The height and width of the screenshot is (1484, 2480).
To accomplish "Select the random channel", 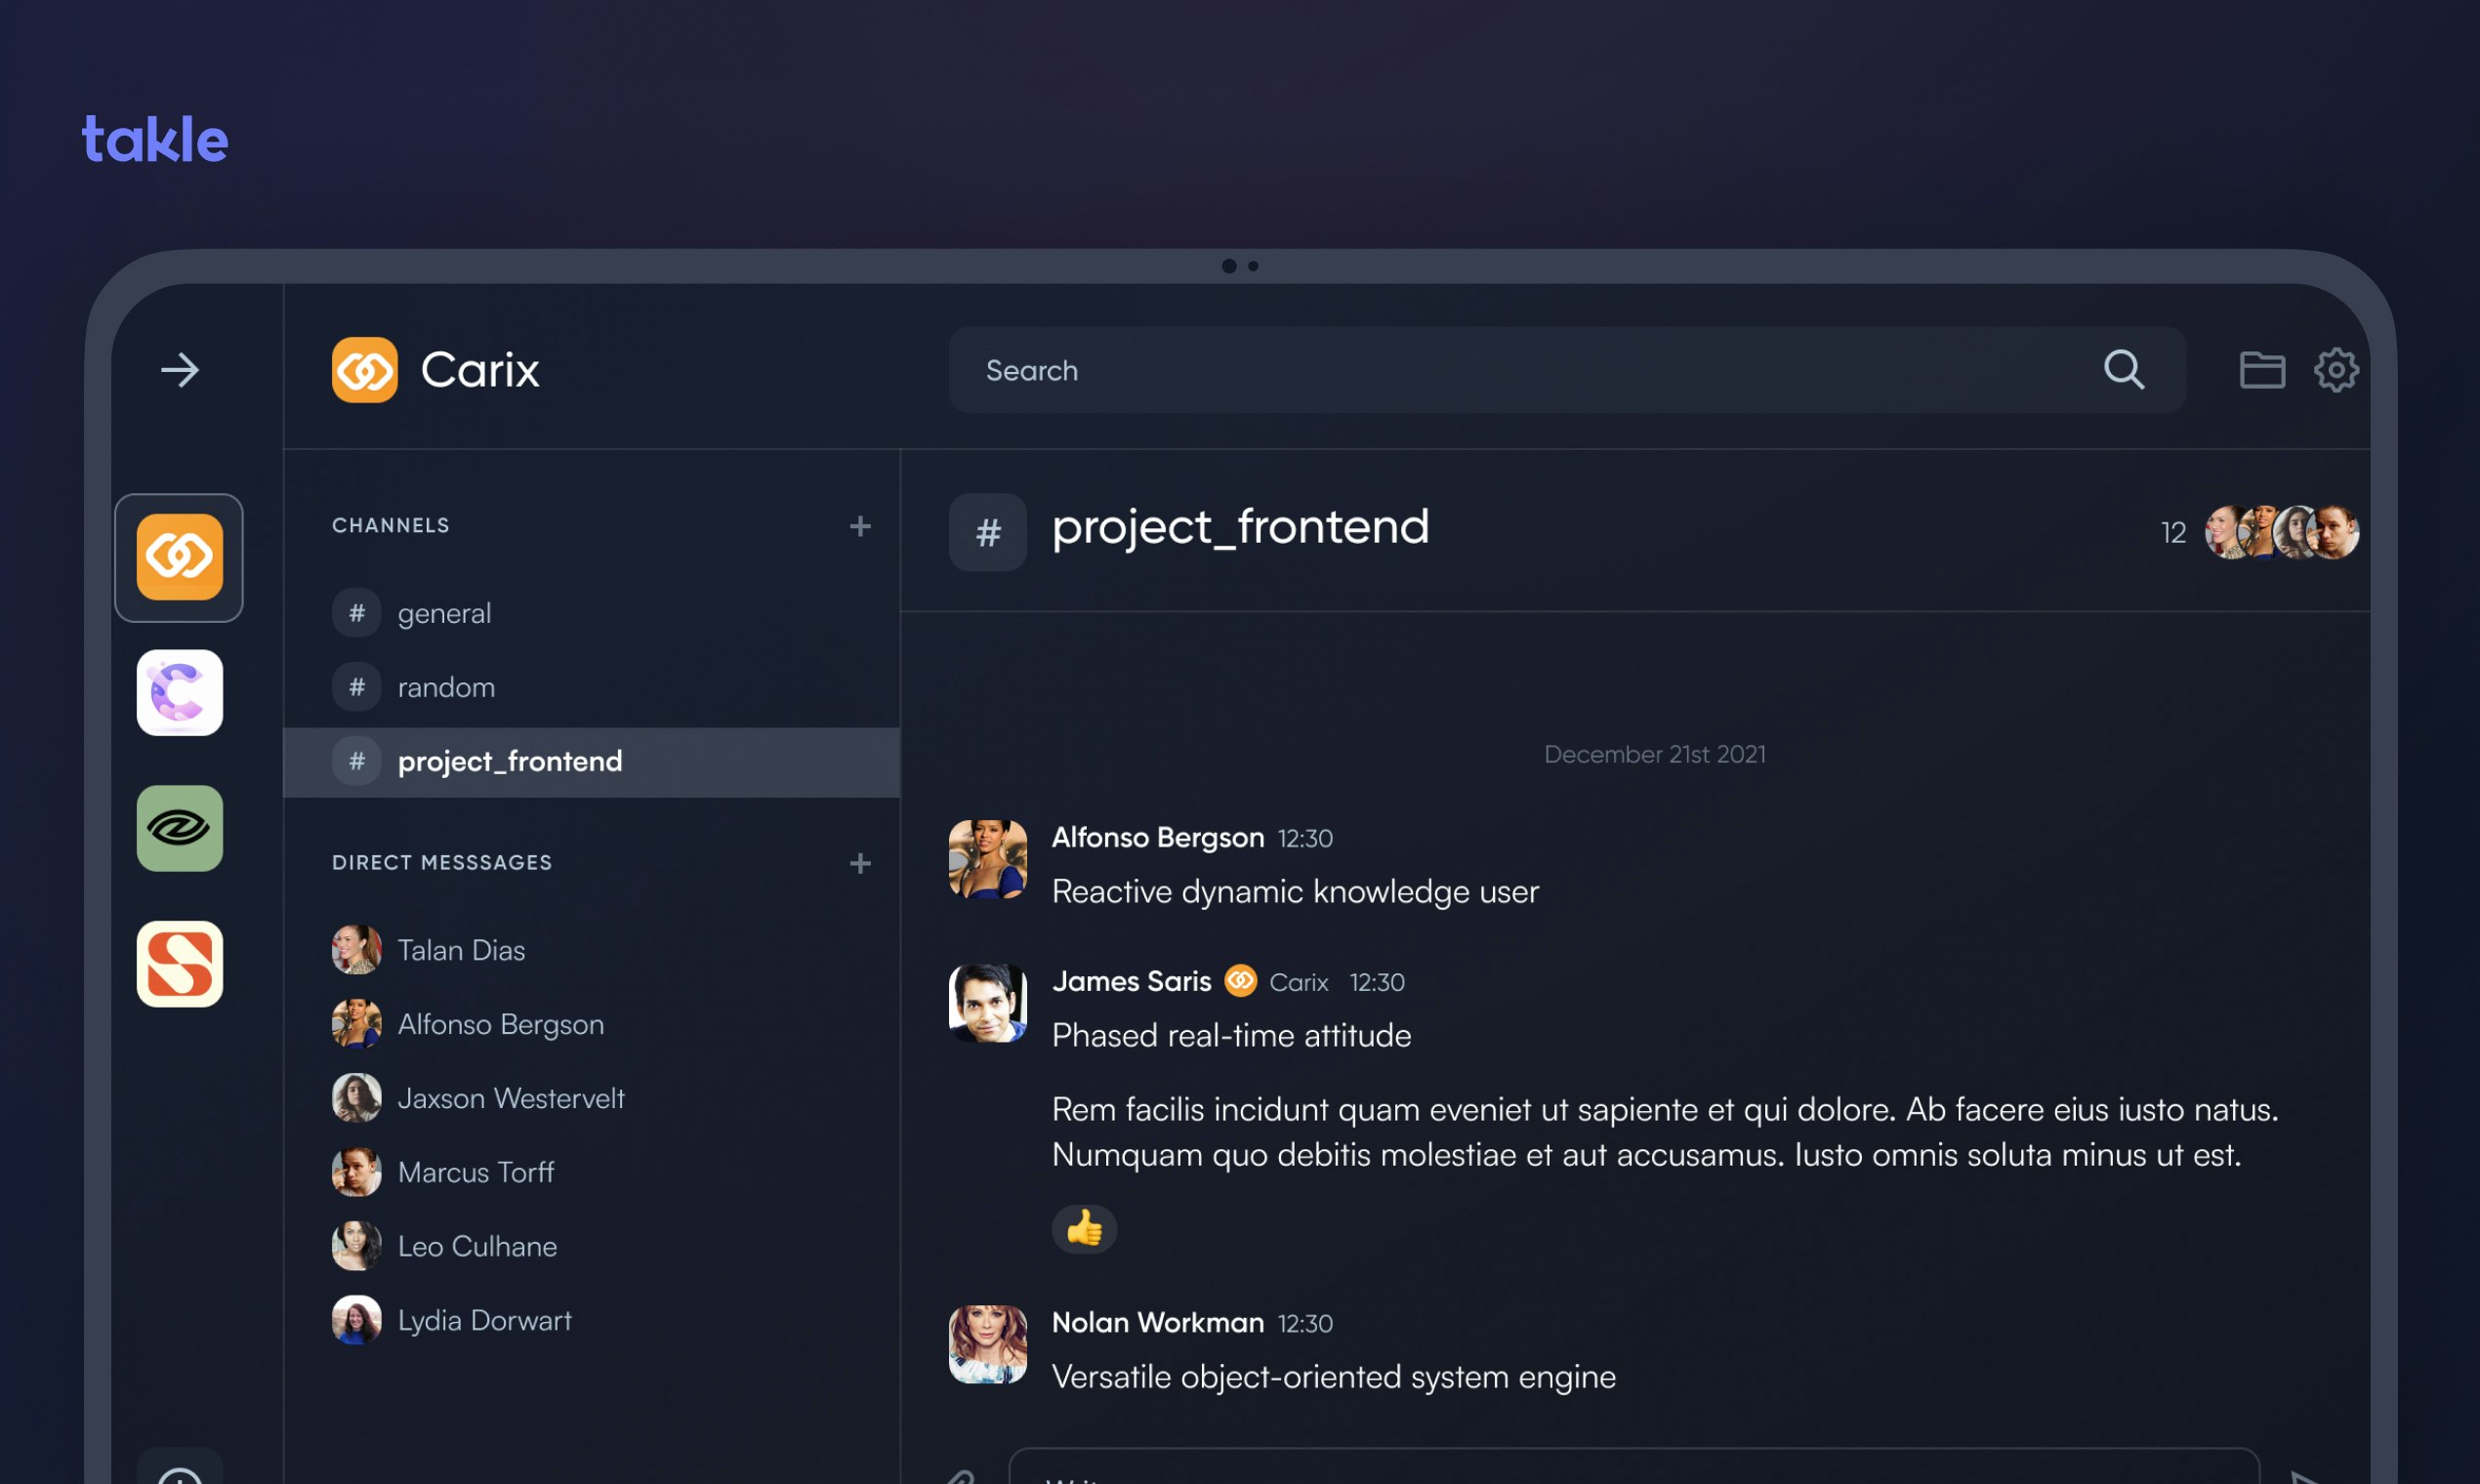I will (592, 687).
